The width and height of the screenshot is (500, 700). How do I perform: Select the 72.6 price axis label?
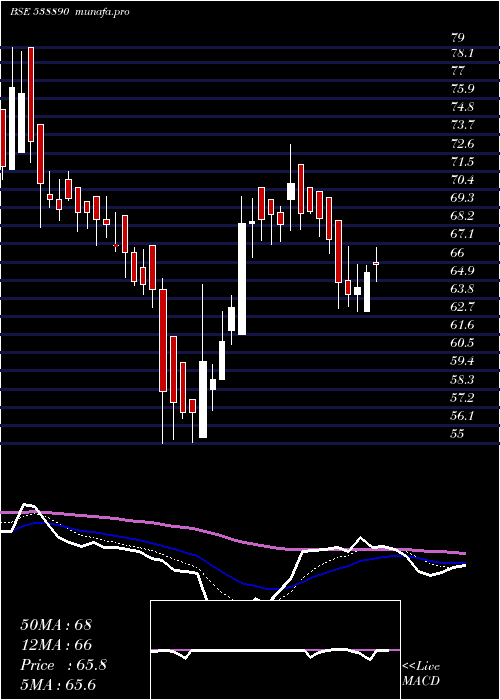tap(462, 144)
